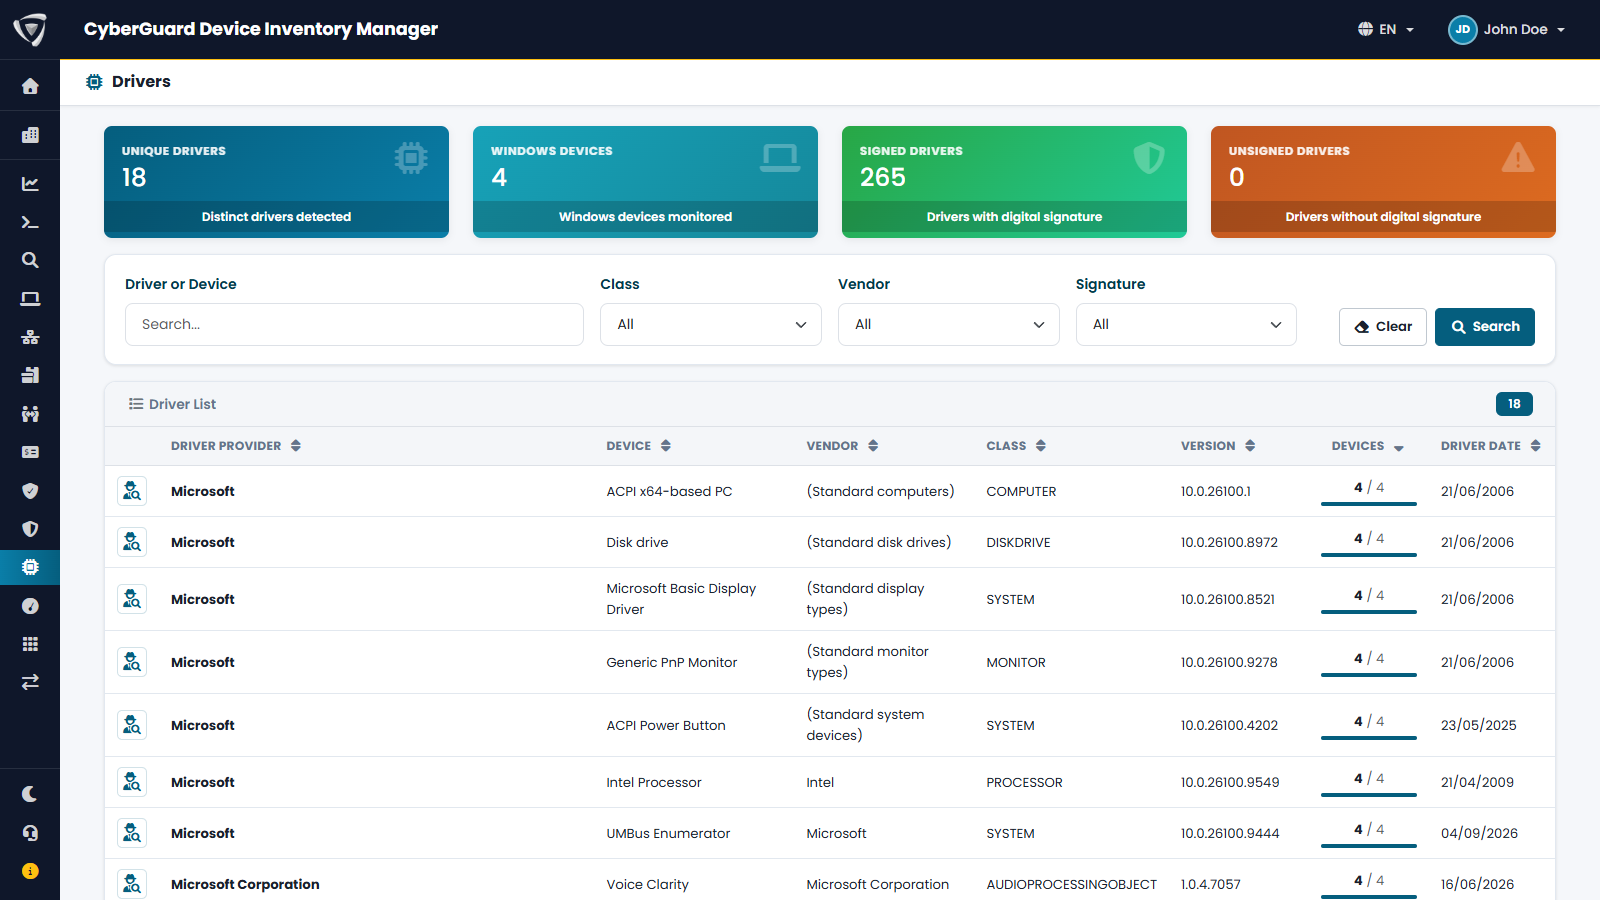Select the active chip Drivers sidebar icon
This screenshot has height=900, width=1600.
point(30,567)
